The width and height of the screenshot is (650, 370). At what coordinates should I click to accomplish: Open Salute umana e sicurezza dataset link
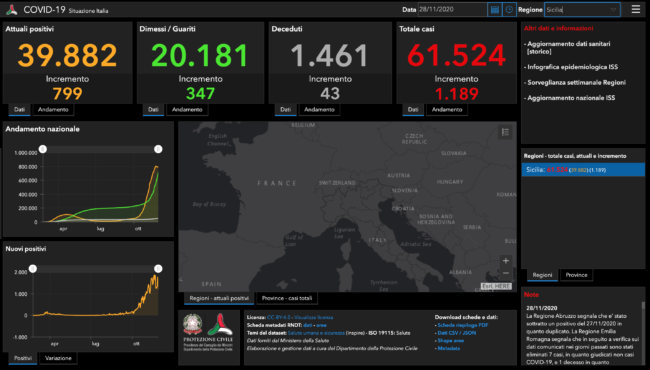316,333
